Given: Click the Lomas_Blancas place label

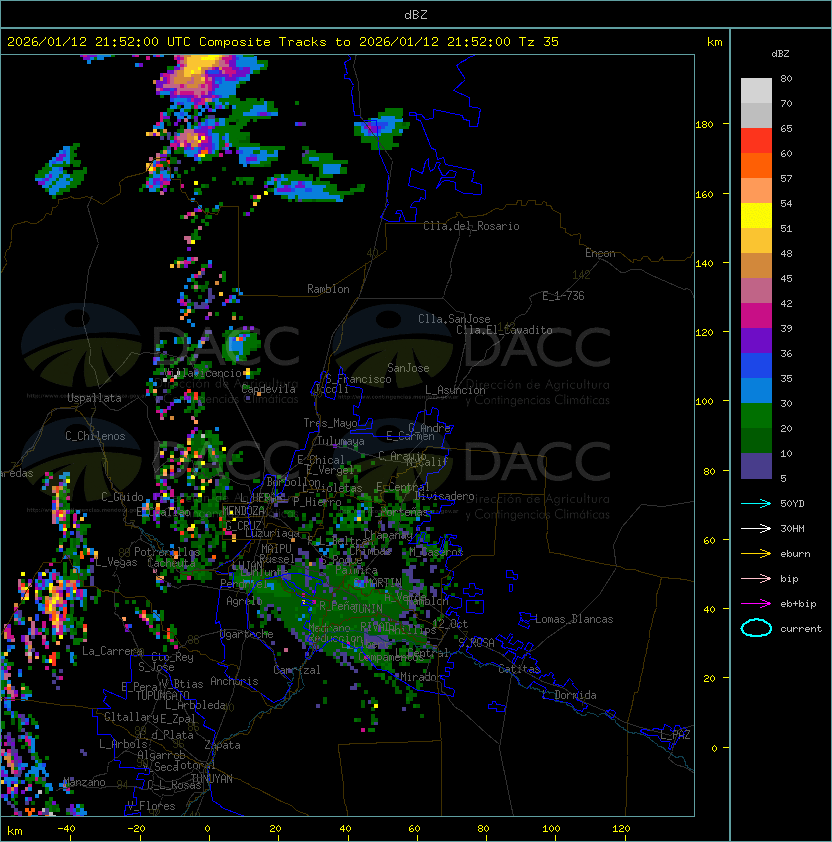Looking at the screenshot, I should [x=574, y=619].
